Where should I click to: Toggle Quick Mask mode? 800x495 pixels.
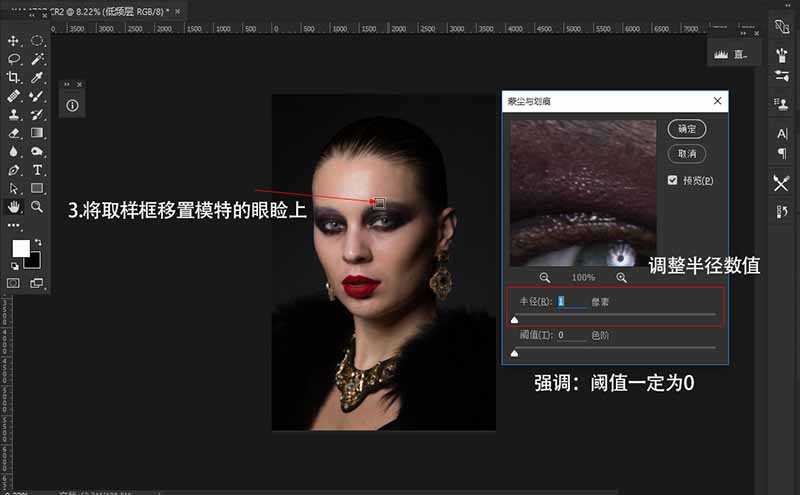click(x=14, y=283)
